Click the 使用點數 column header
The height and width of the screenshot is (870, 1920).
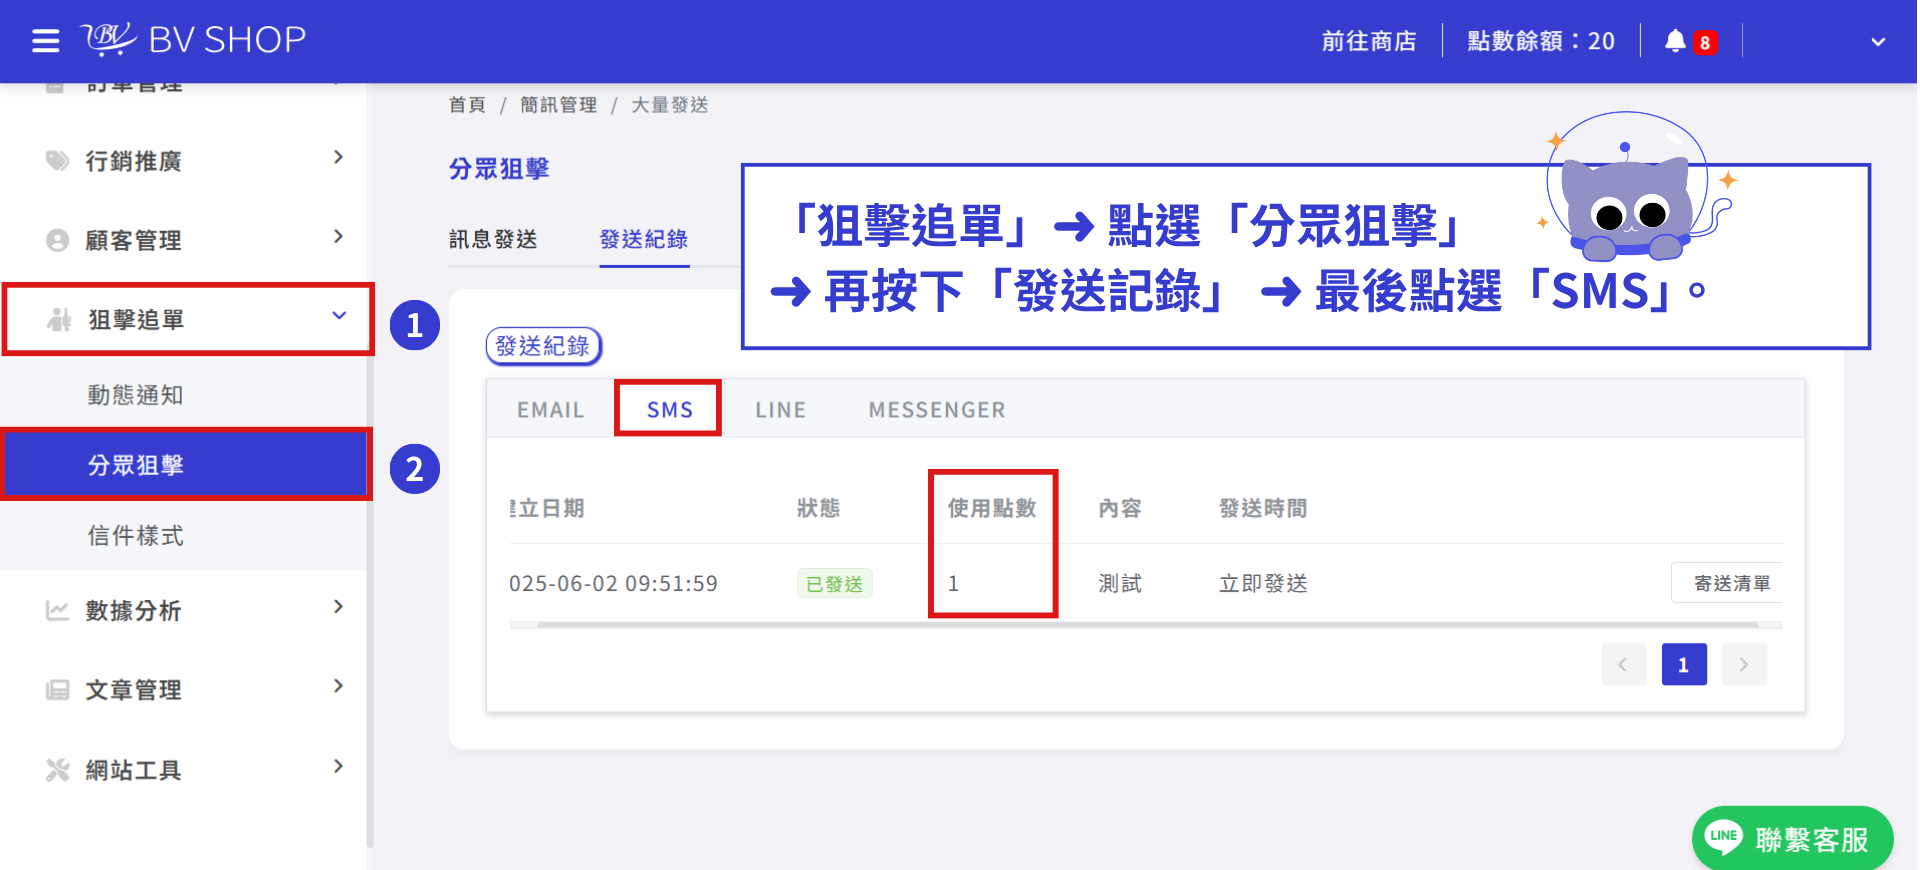point(992,508)
